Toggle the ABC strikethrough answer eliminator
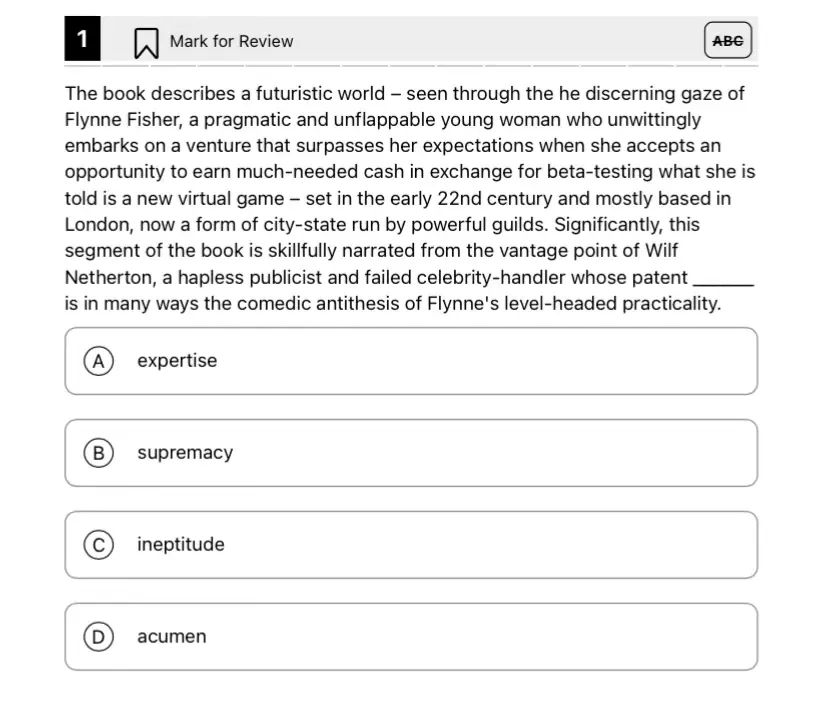 coord(728,40)
